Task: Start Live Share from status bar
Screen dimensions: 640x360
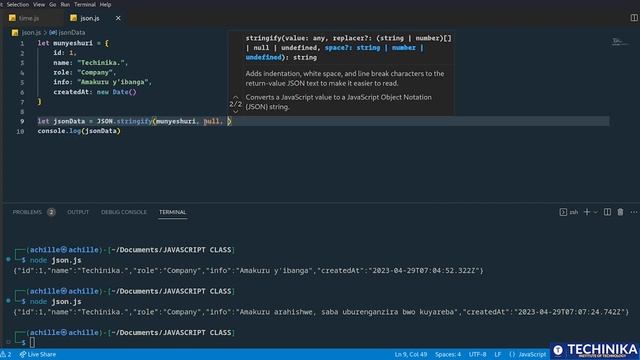Action: click(38, 354)
